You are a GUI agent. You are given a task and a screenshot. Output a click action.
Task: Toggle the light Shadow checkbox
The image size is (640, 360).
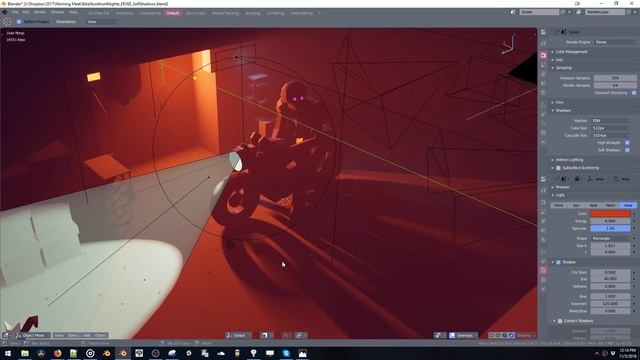[x=558, y=262]
